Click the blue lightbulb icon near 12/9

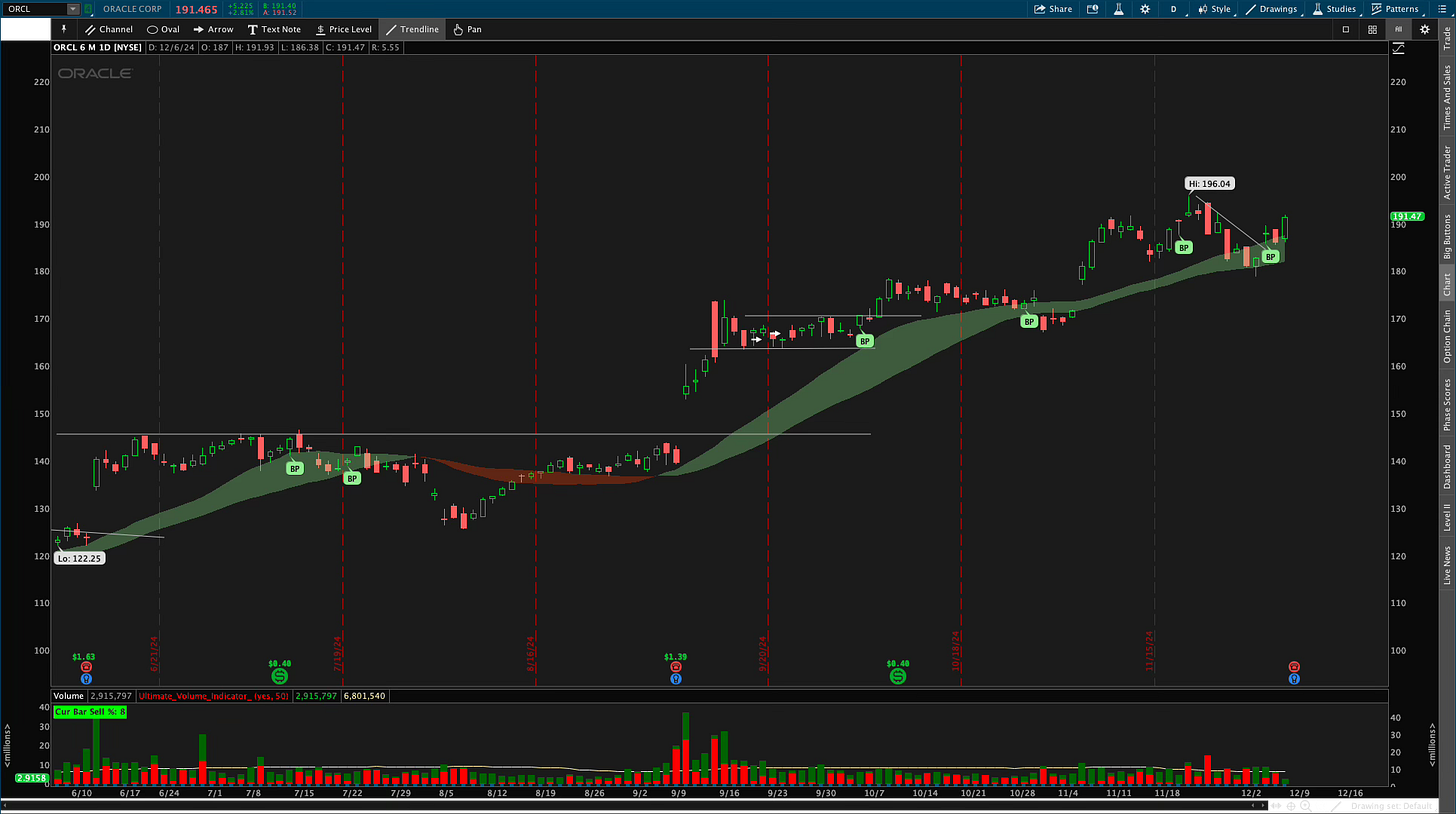[1294, 679]
